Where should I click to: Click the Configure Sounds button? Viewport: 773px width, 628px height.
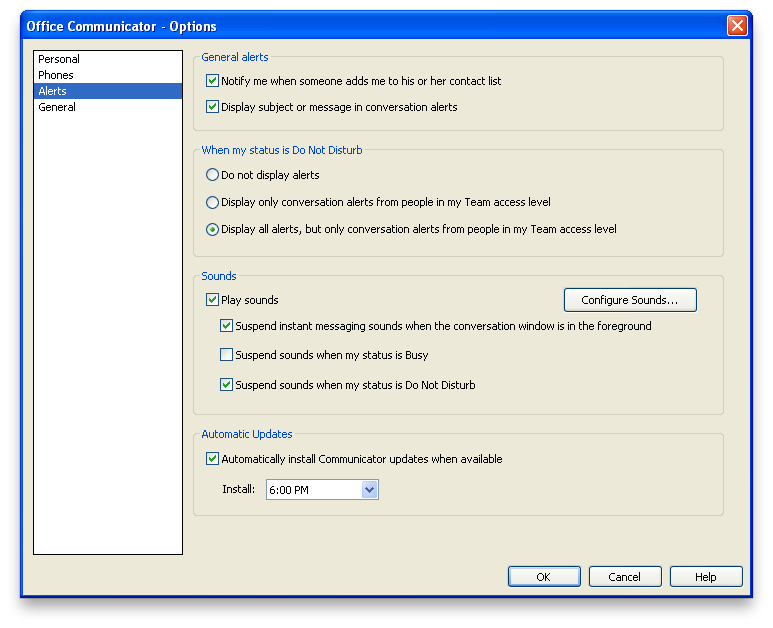[630, 300]
